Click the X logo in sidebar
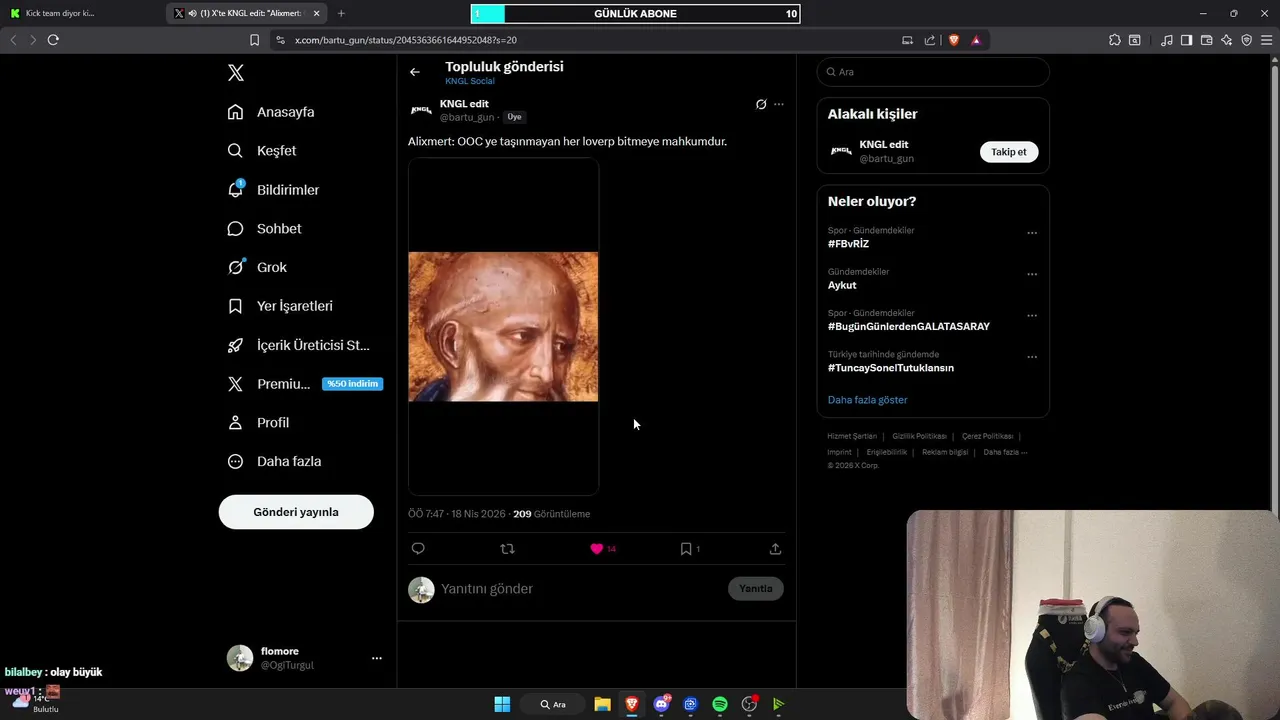The width and height of the screenshot is (1280, 720). point(236,73)
